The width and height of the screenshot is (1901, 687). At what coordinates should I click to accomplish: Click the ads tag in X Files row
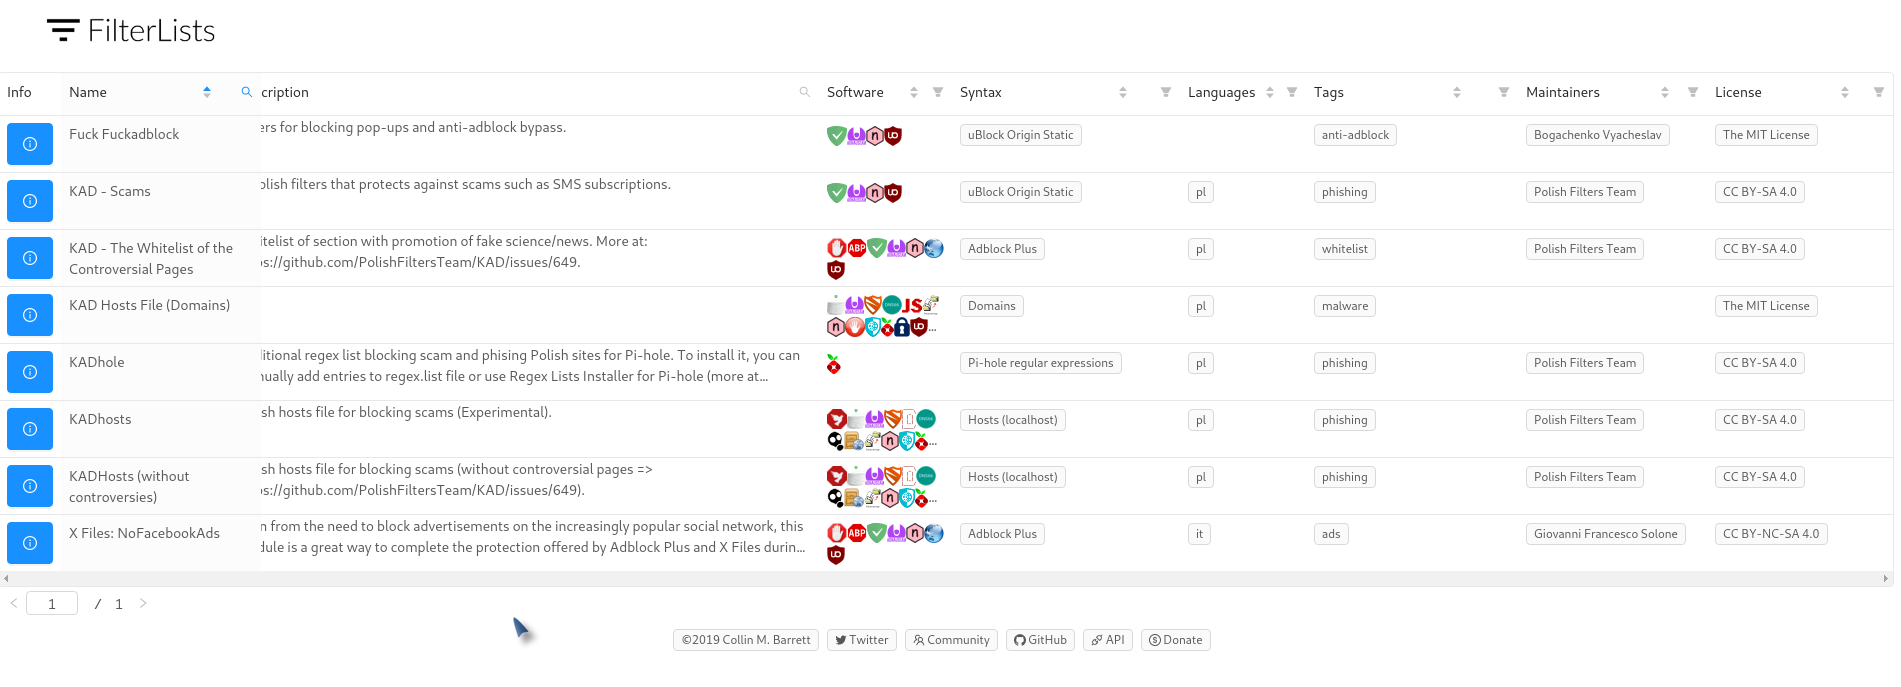pos(1331,534)
